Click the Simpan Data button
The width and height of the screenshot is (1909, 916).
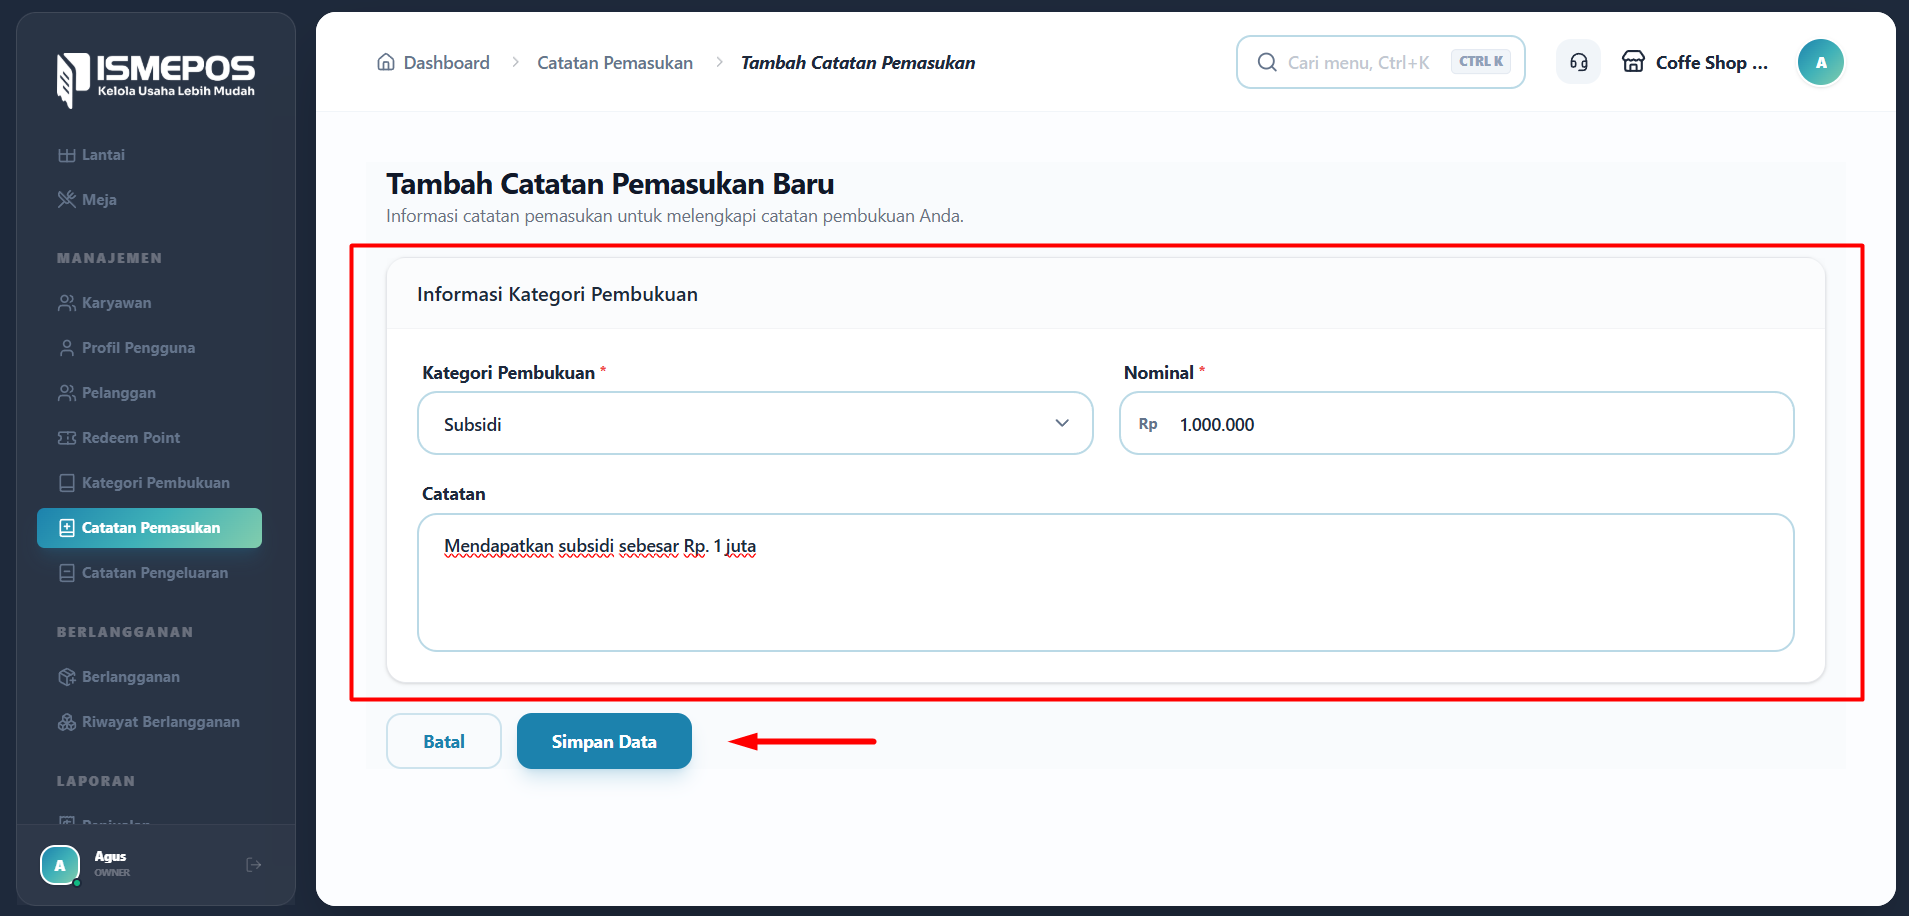pos(604,741)
